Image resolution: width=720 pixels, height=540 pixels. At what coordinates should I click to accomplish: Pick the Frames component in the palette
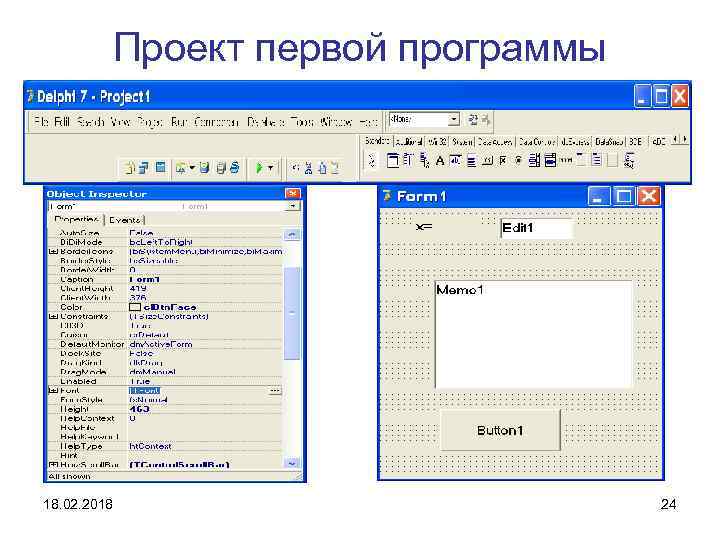coord(393,160)
